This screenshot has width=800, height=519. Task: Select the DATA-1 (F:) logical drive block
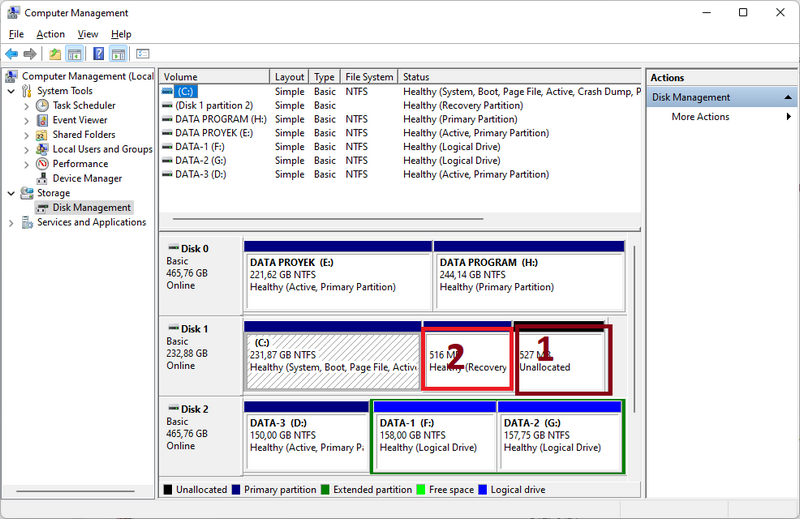435,436
